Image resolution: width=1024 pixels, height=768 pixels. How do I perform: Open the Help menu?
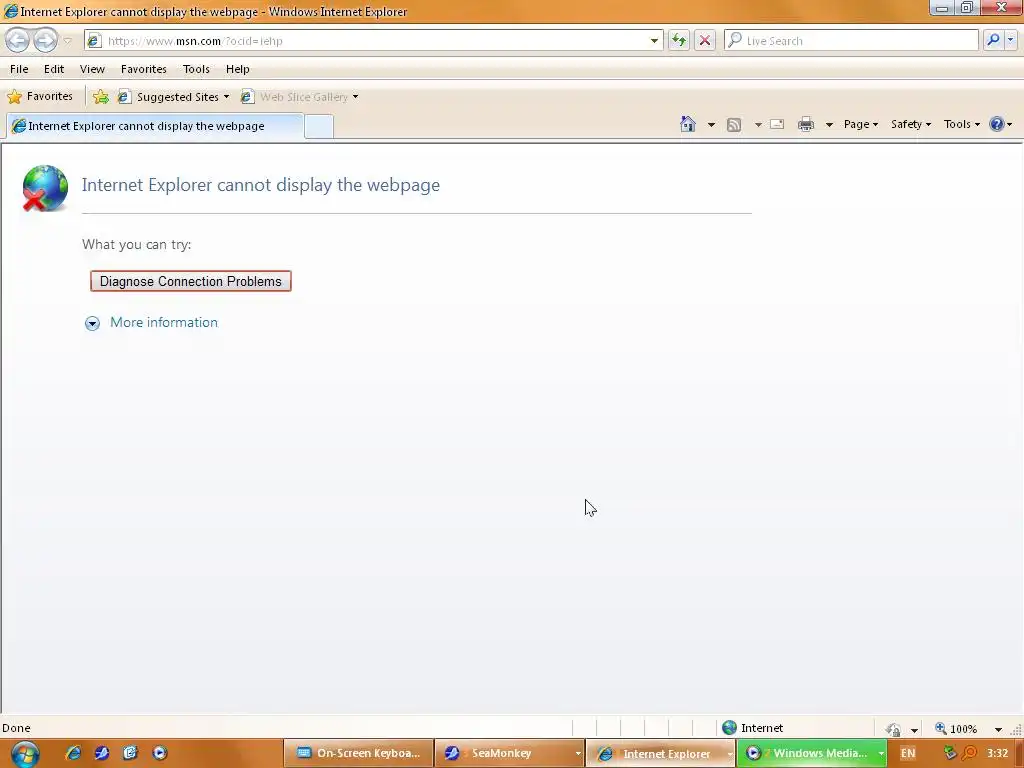238,69
